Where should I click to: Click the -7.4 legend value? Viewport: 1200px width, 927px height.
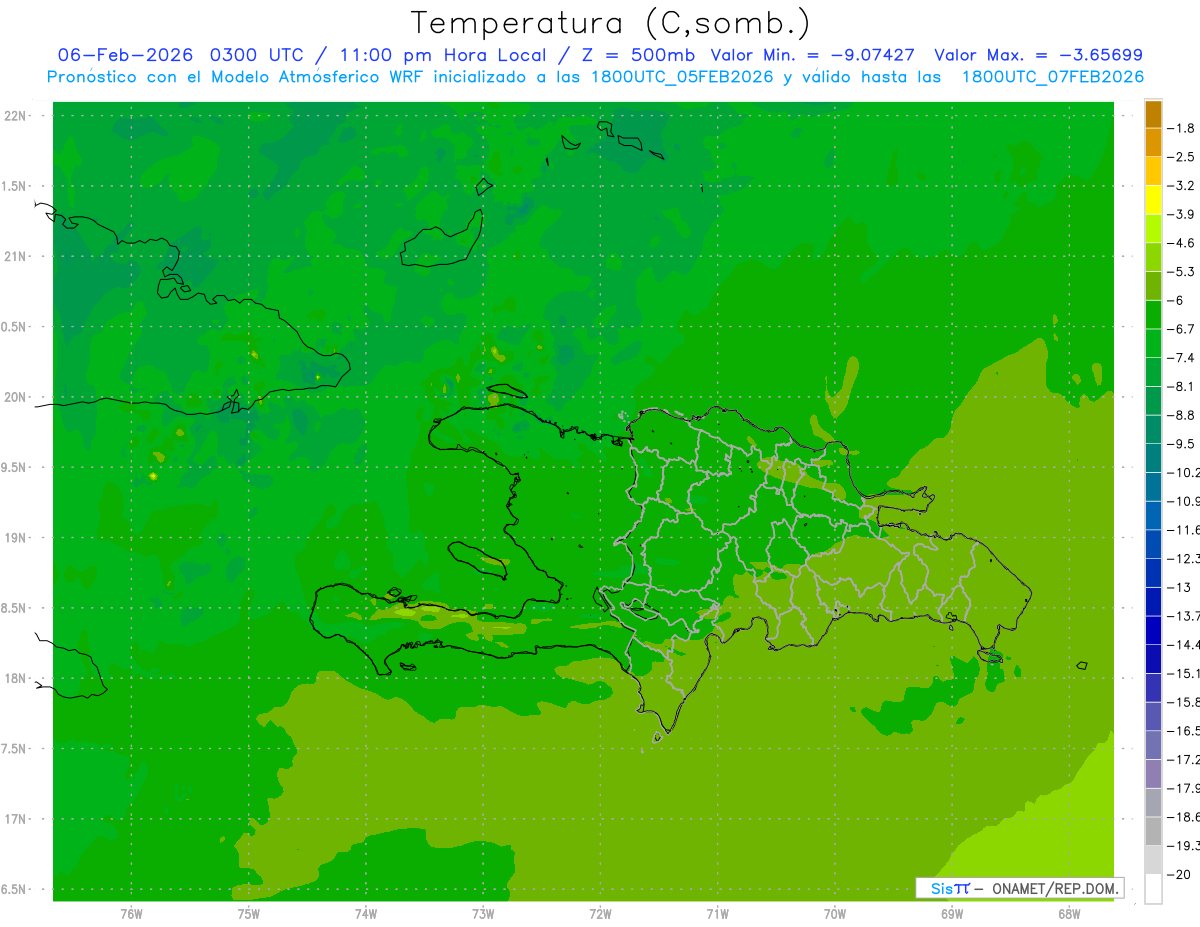pos(1182,358)
